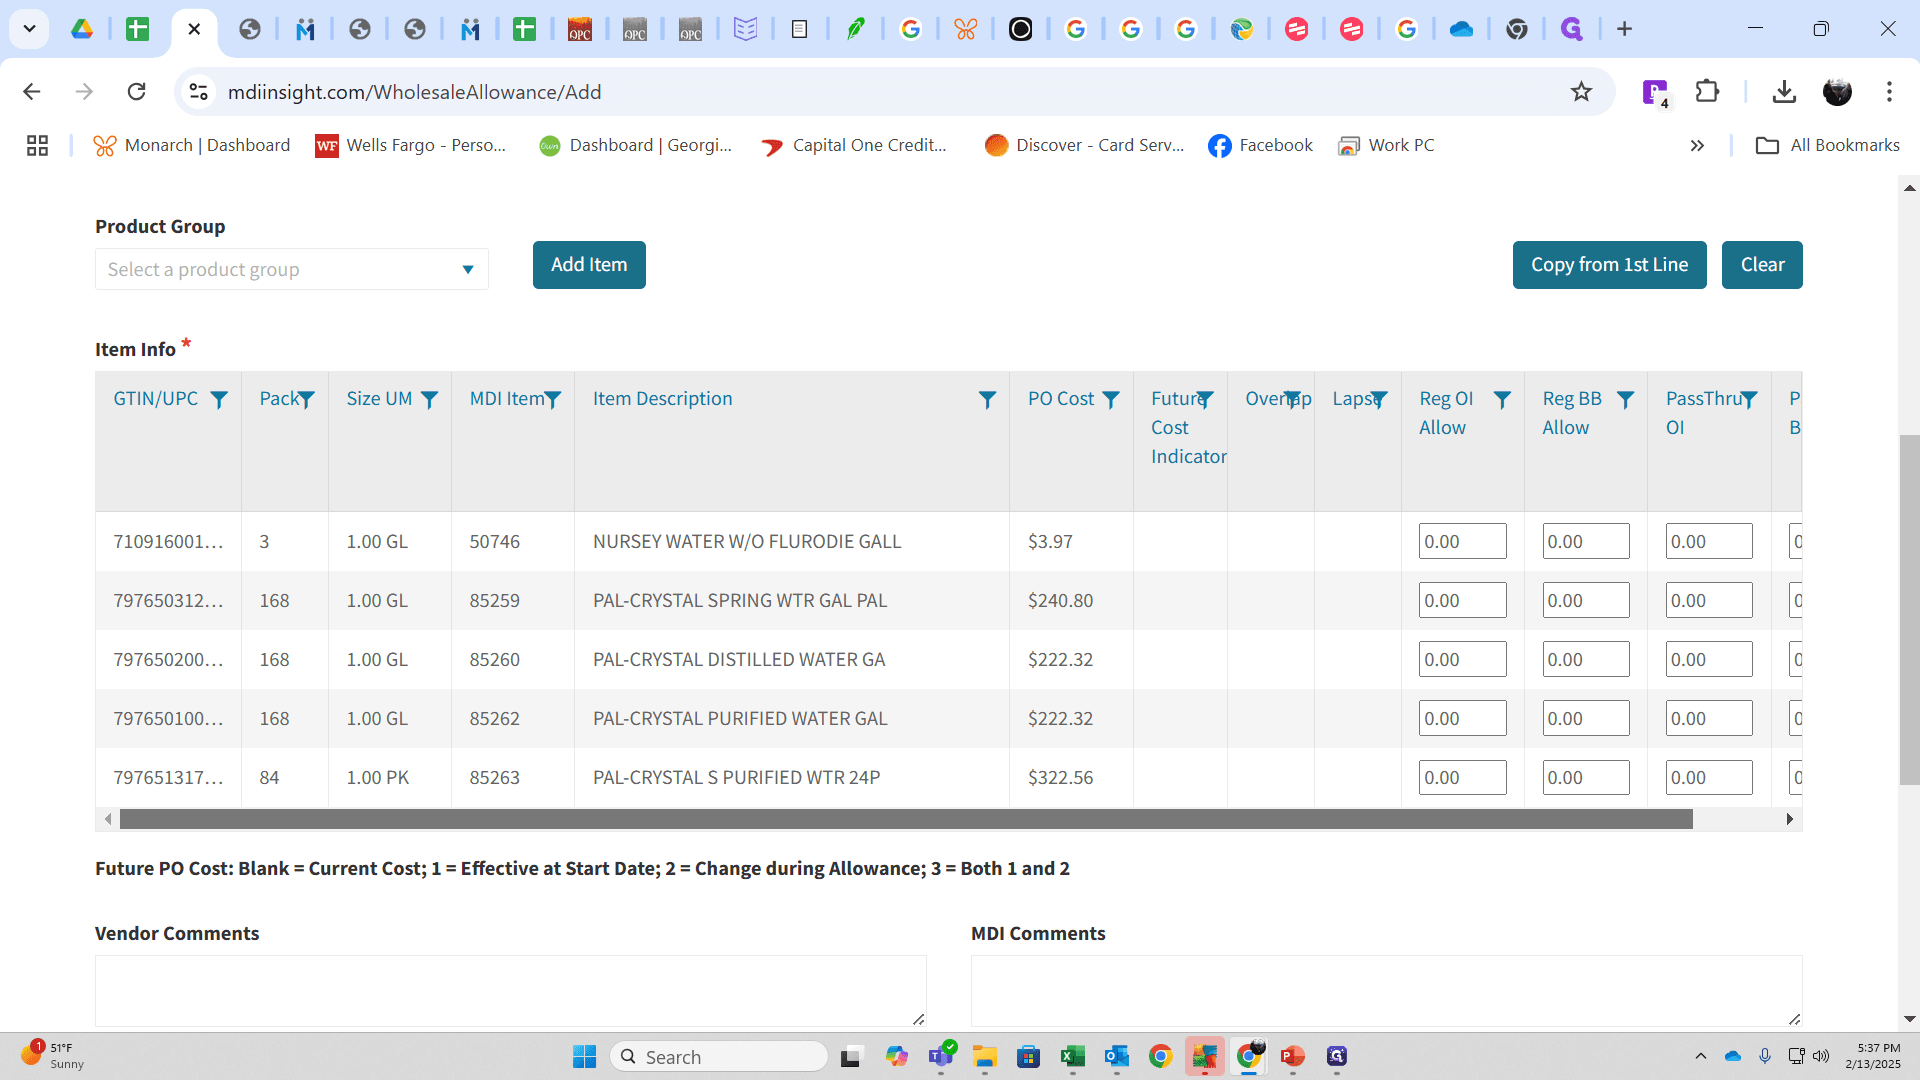
Task: Open the Windows Start menu
Action: [x=584, y=1056]
